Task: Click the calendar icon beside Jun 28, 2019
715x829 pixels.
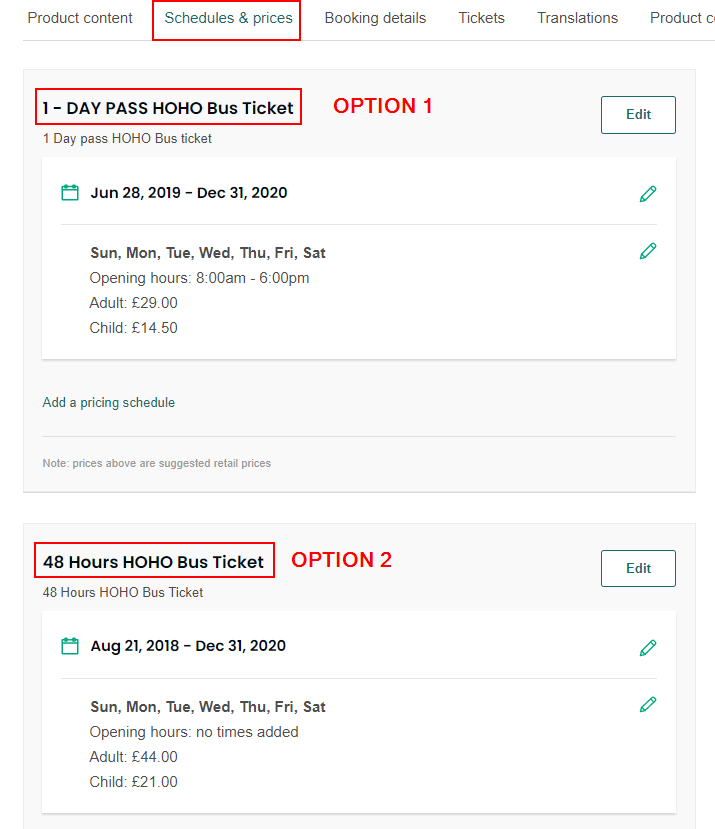Action: pyautogui.click(x=69, y=192)
